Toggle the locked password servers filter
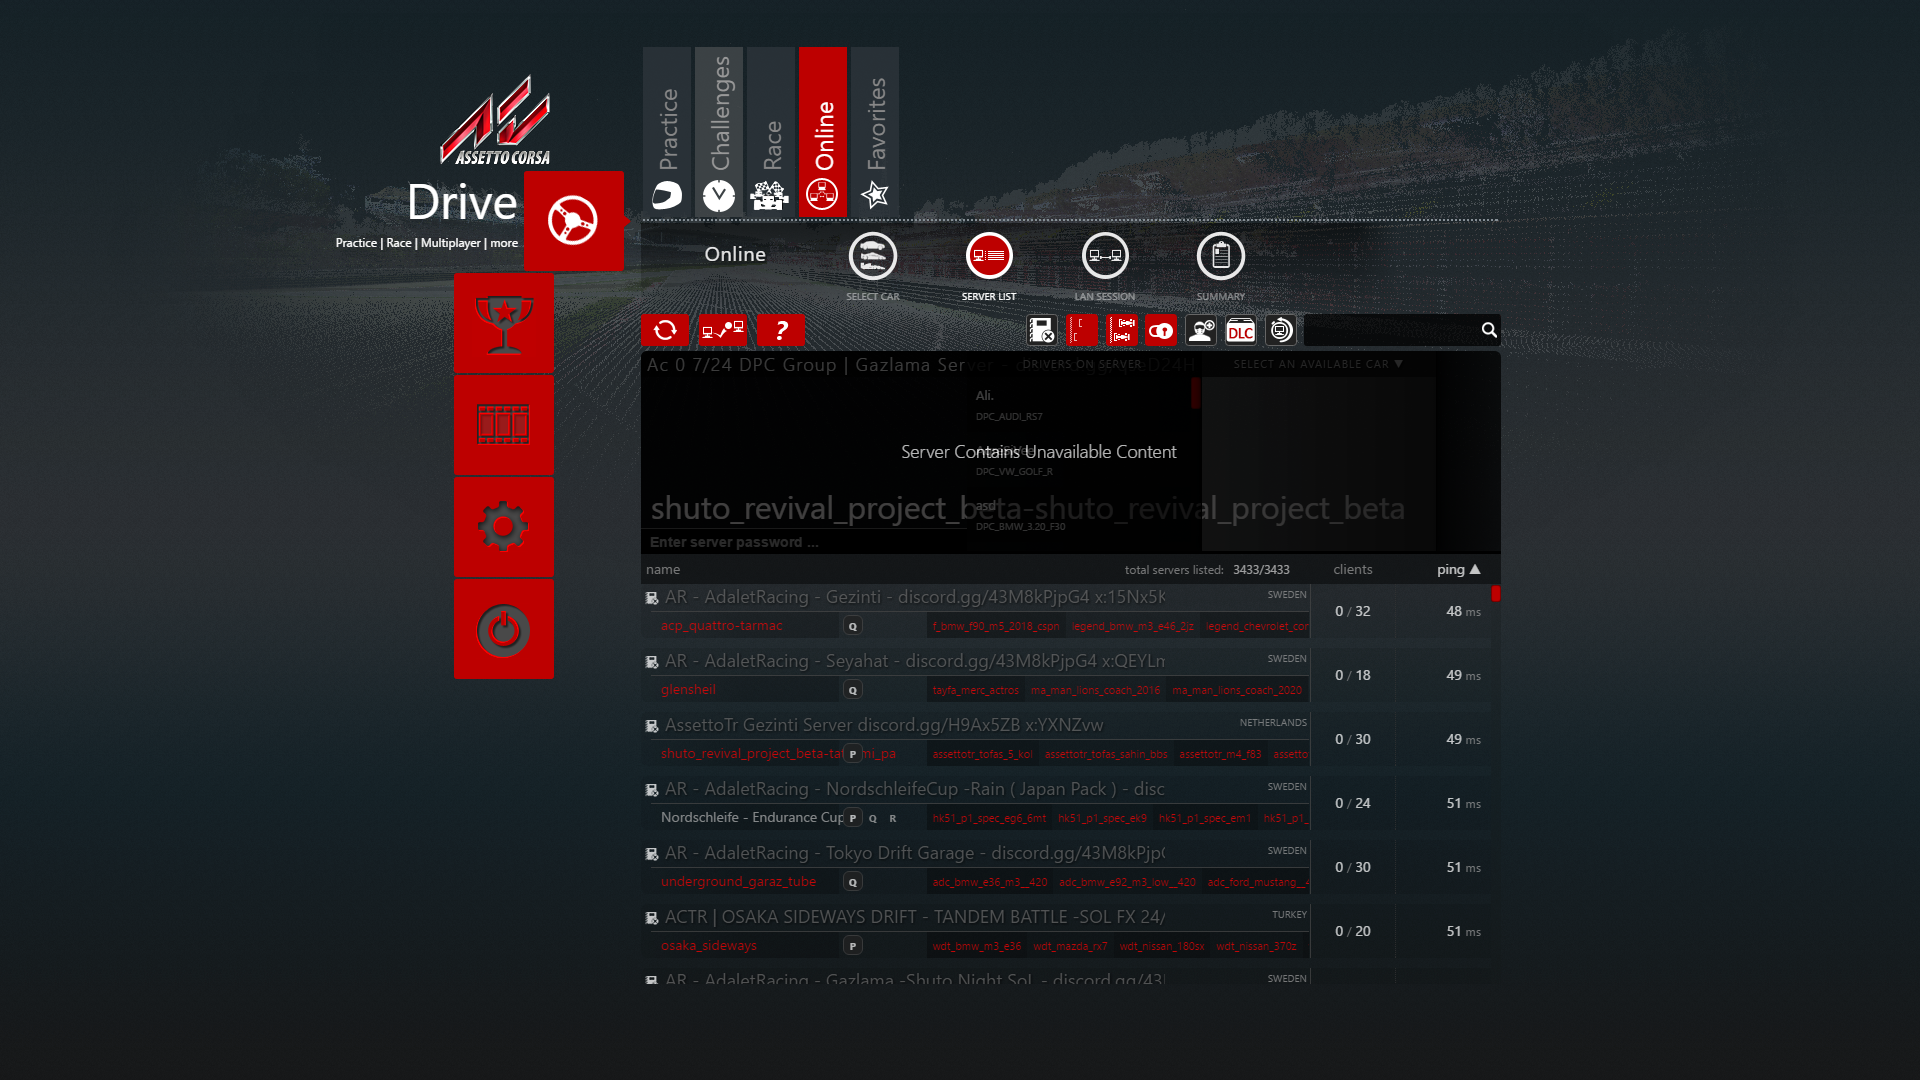The image size is (1920, 1080). click(1160, 330)
